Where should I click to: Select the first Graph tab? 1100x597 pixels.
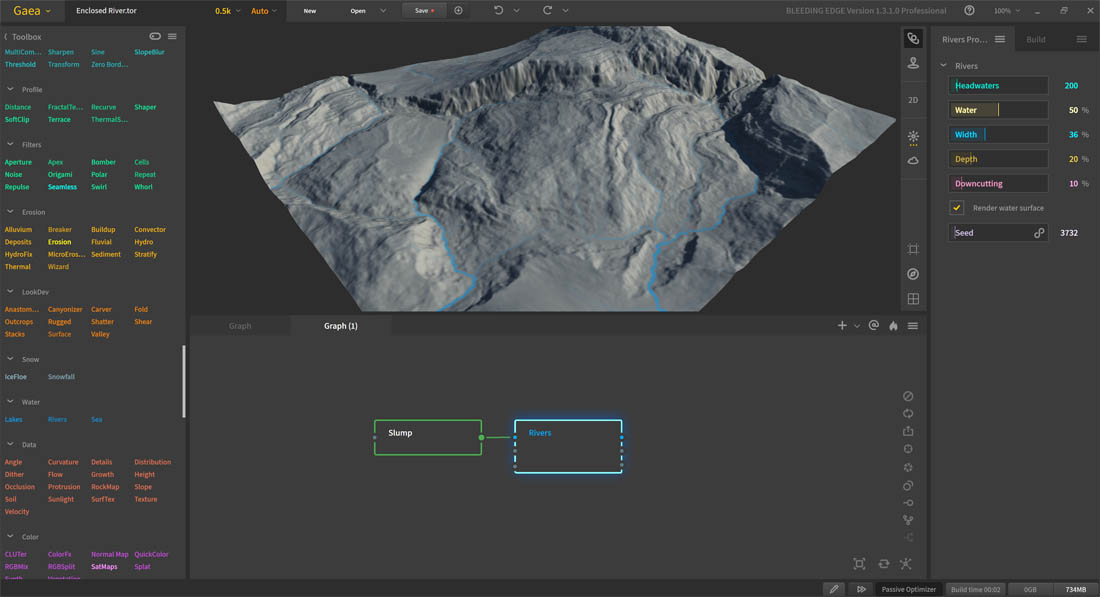(x=240, y=326)
